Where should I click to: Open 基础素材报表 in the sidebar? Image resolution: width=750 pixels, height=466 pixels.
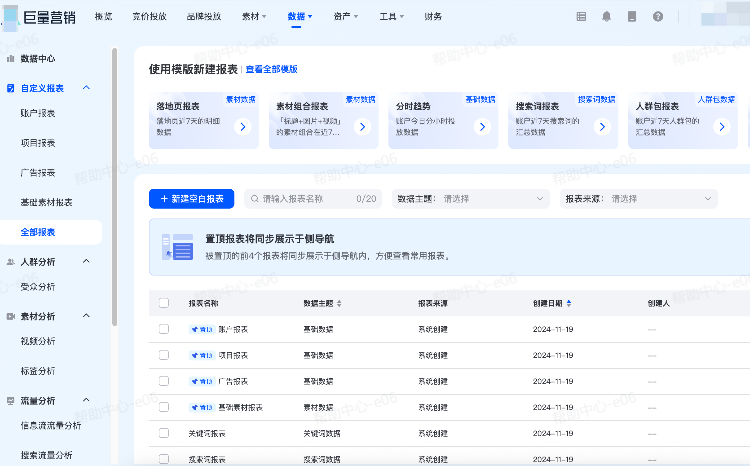click(x=46, y=202)
